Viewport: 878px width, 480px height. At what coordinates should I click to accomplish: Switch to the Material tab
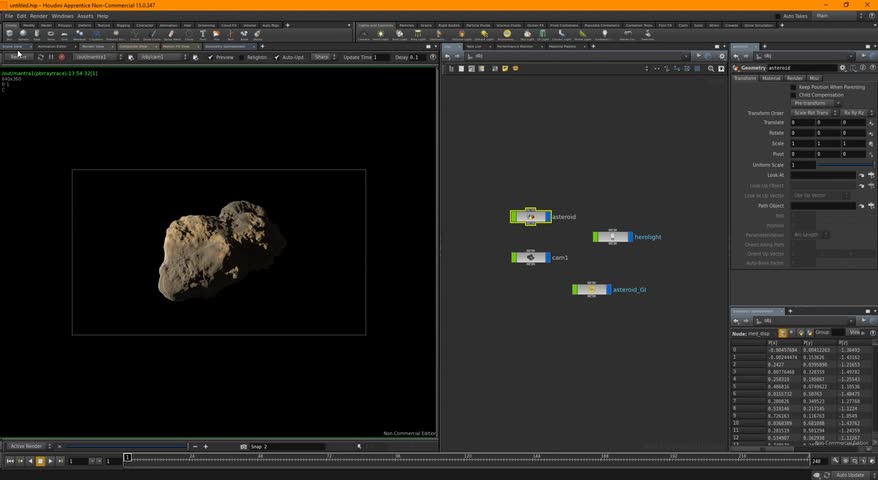tap(771, 78)
